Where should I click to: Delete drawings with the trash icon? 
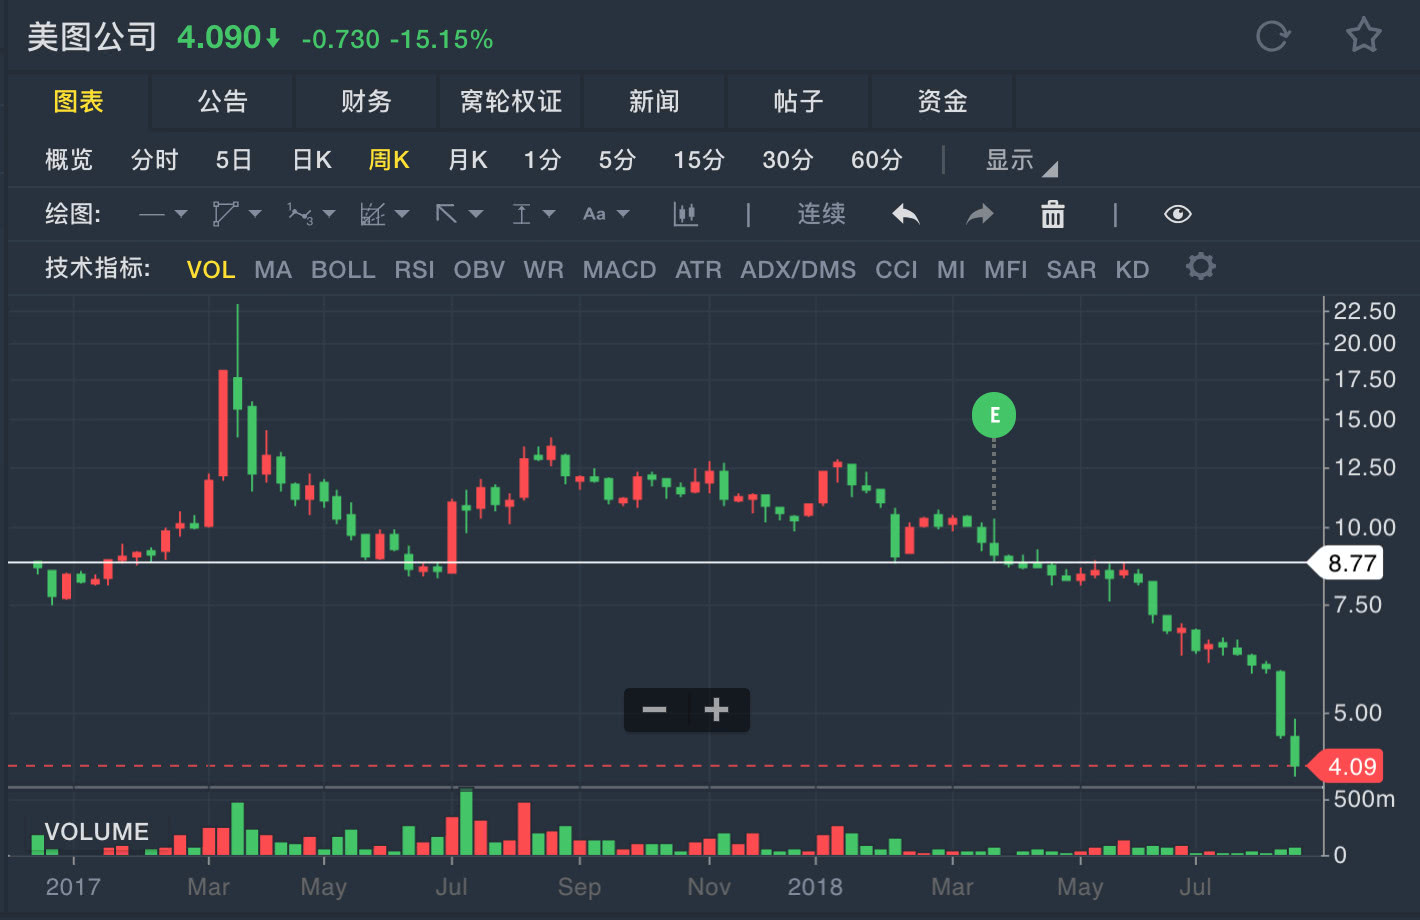pyautogui.click(x=1053, y=214)
